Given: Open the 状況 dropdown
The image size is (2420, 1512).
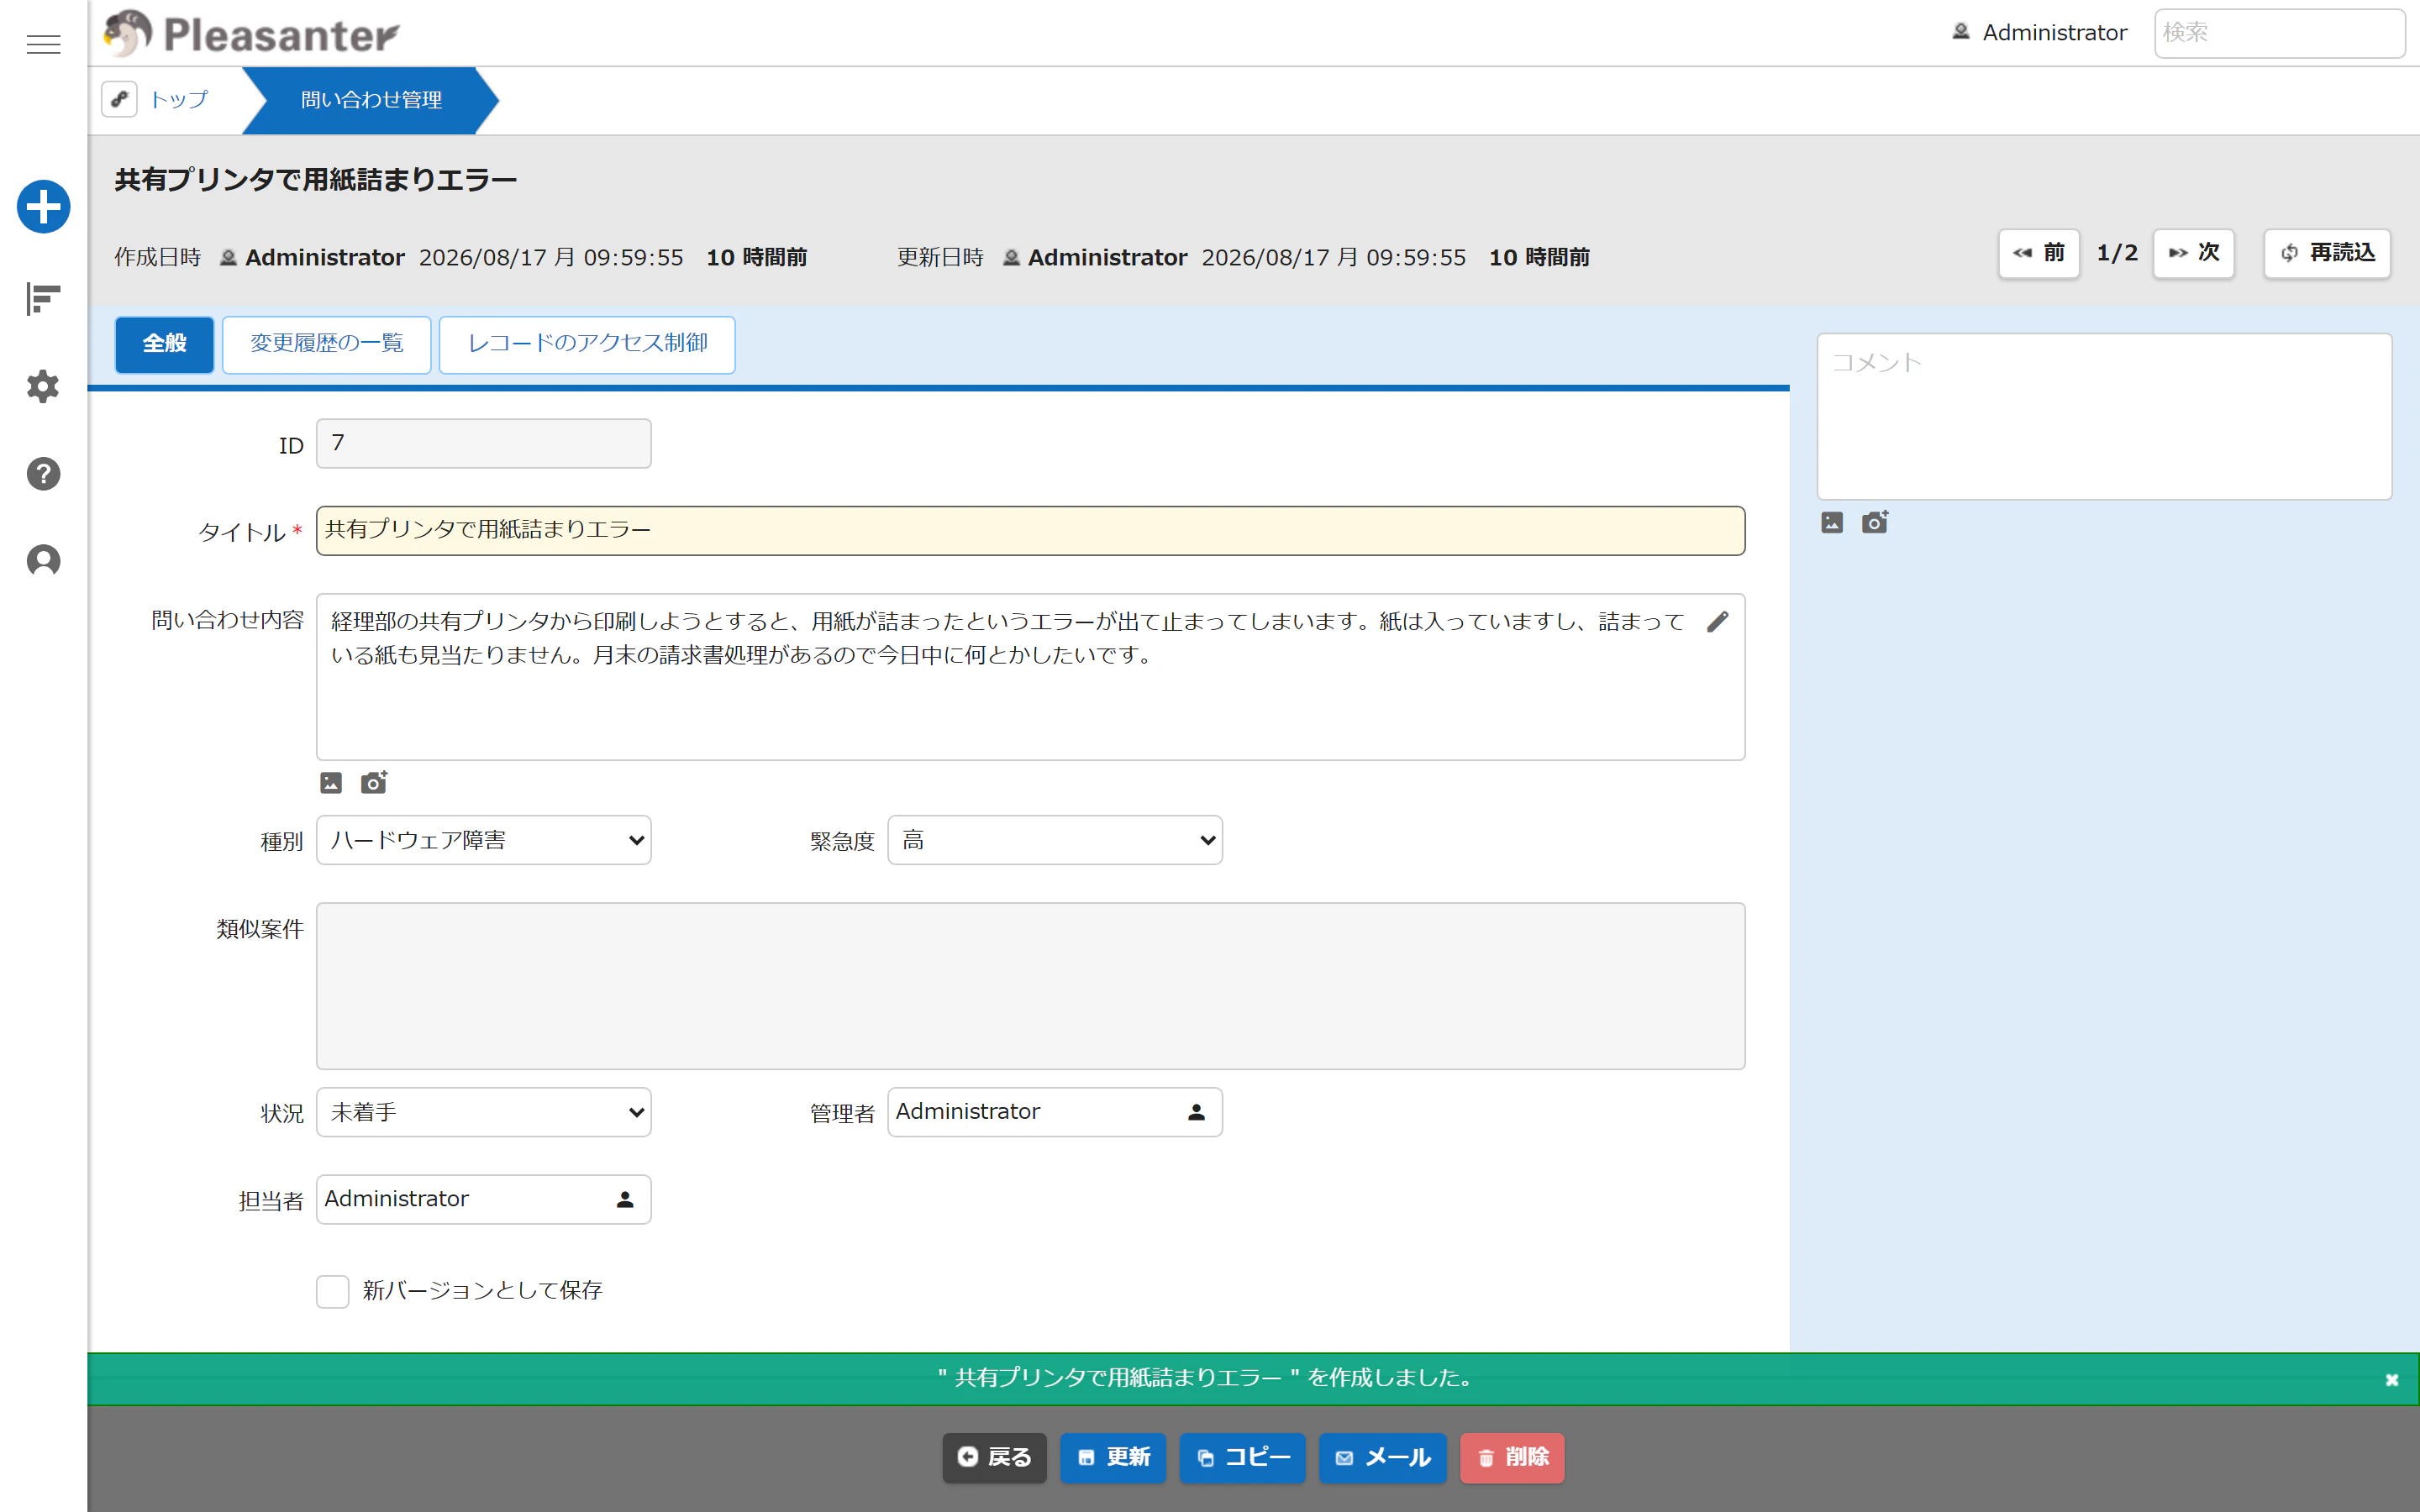Looking at the screenshot, I should pos(484,1112).
